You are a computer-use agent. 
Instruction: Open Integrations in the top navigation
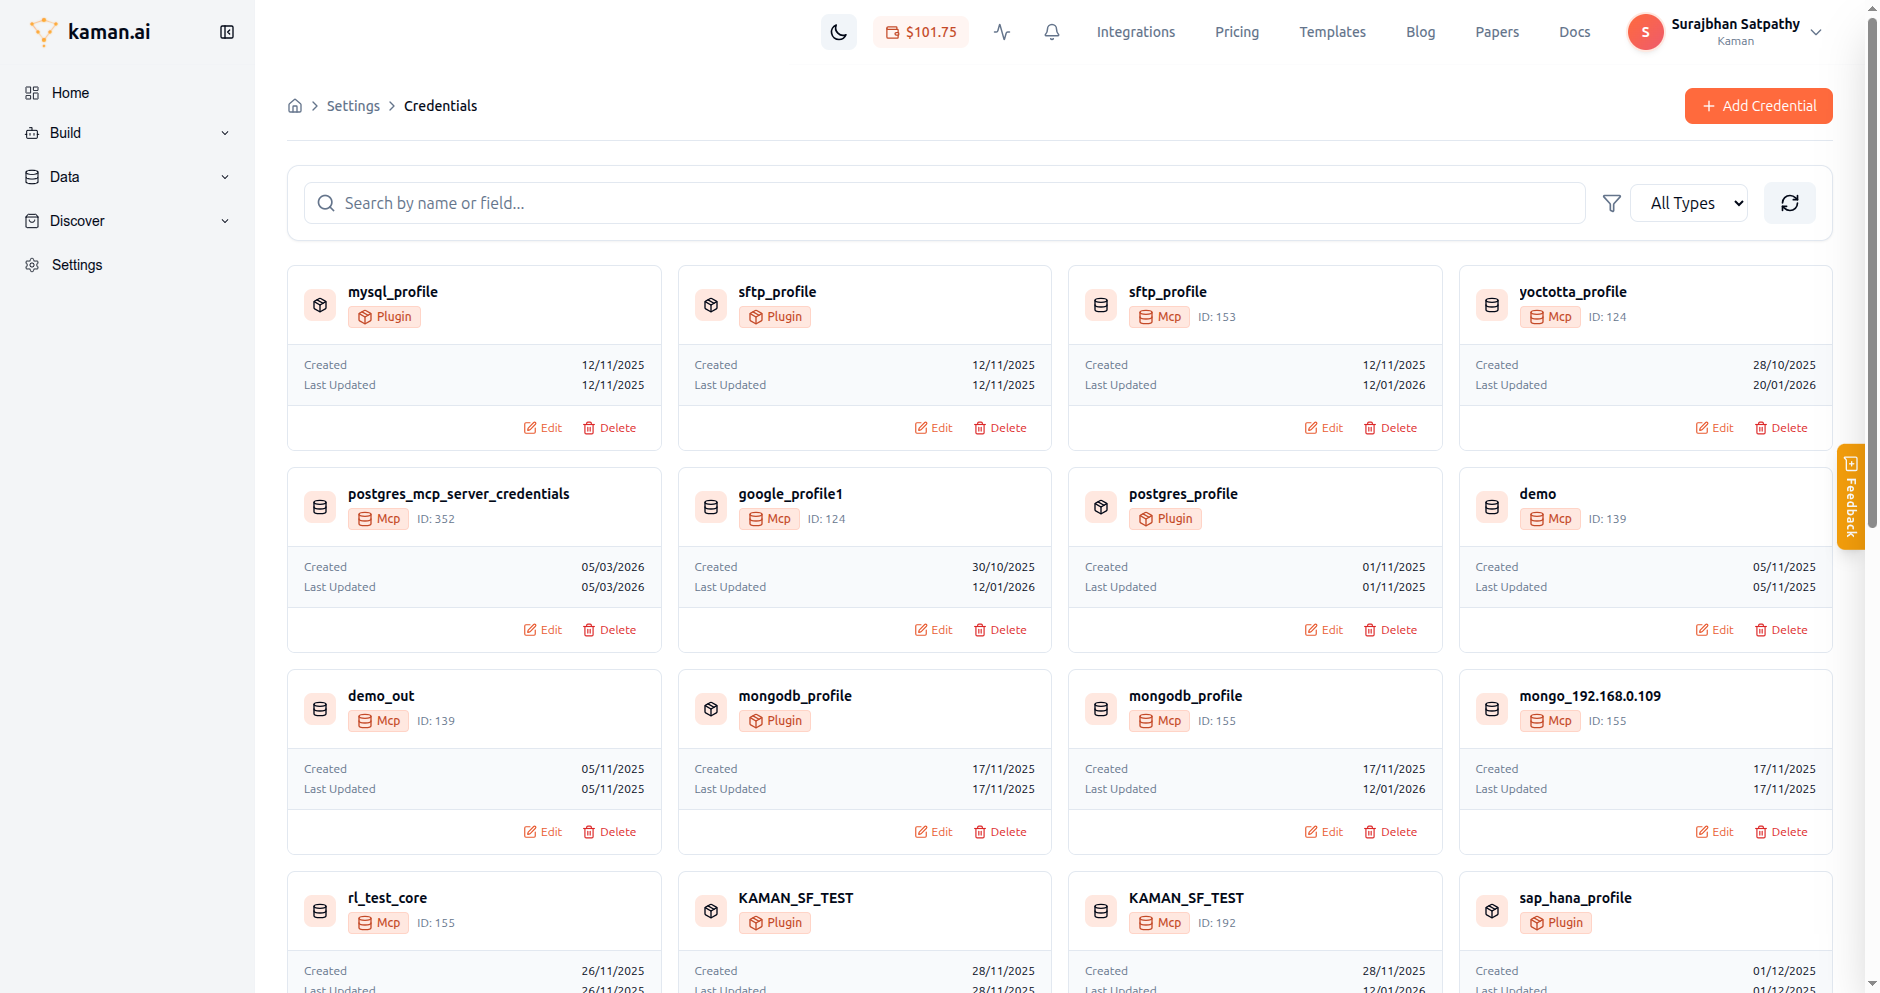click(x=1135, y=32)
